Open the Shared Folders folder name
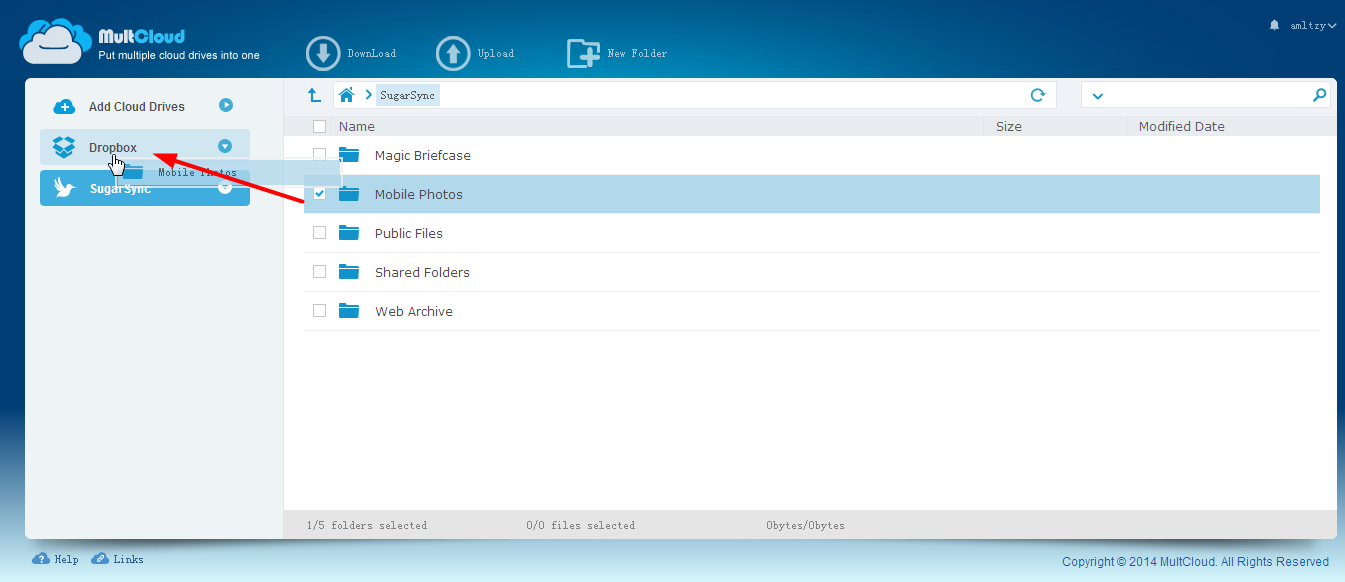Viewport: 1345px width, 582px height. [x=422, y=272]
